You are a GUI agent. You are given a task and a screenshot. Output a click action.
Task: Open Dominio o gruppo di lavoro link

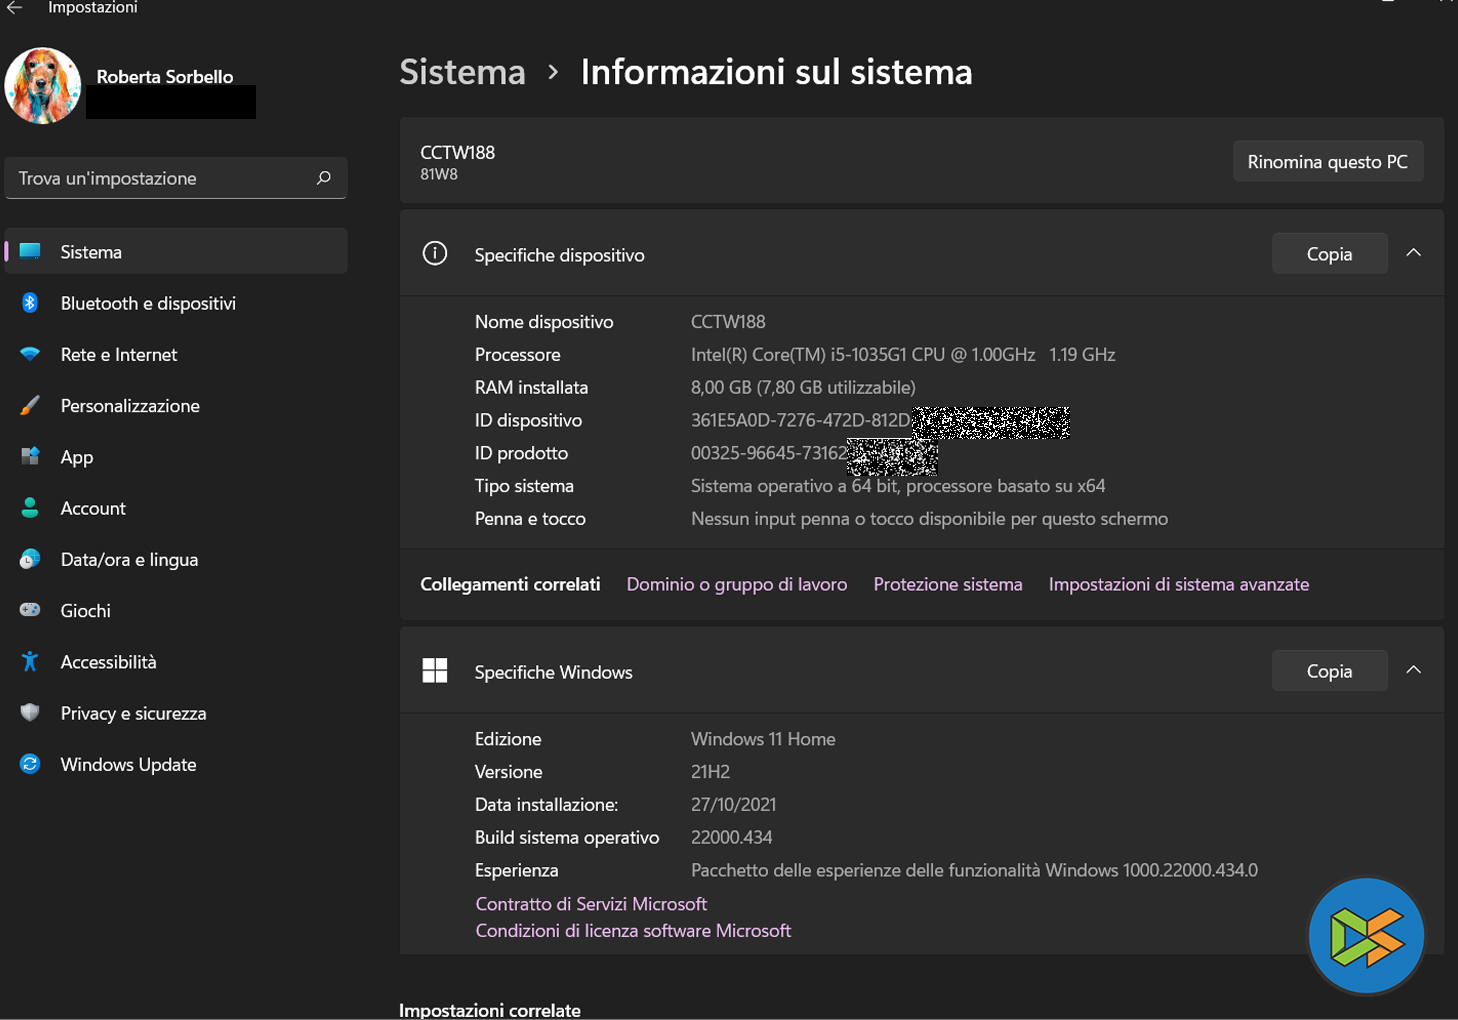click(x=736, y=584)
